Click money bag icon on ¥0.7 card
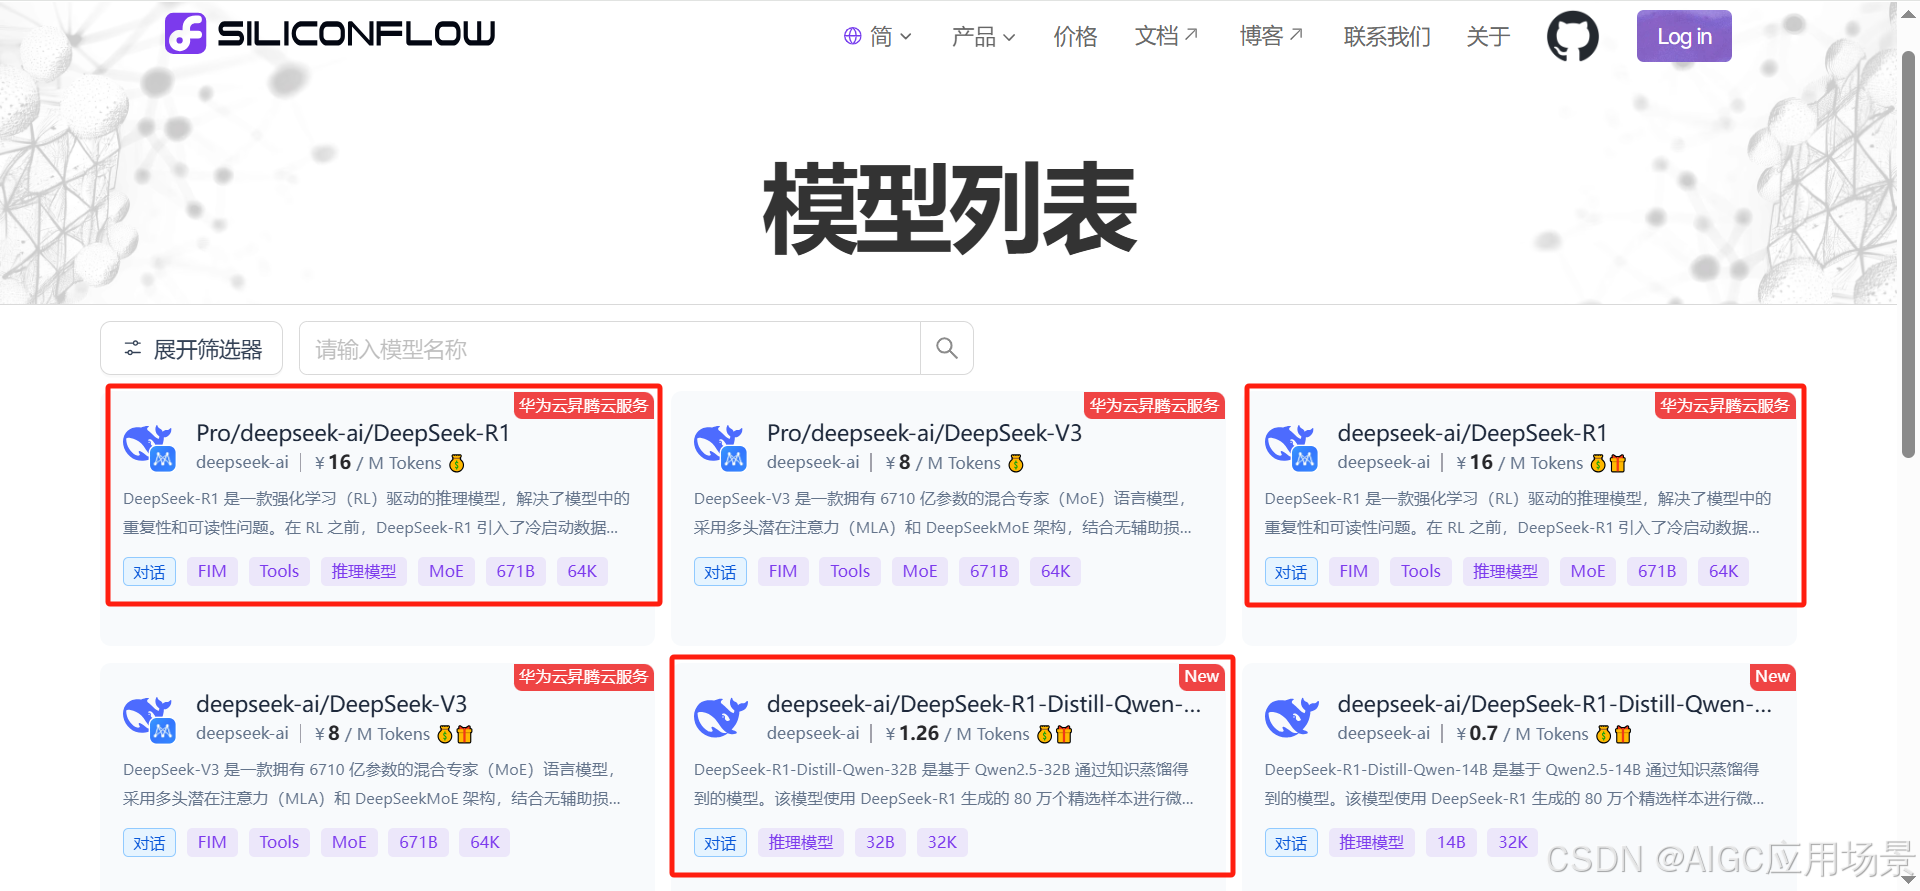Viewport: 1920px width, 891px height. tap(1604, 734)
